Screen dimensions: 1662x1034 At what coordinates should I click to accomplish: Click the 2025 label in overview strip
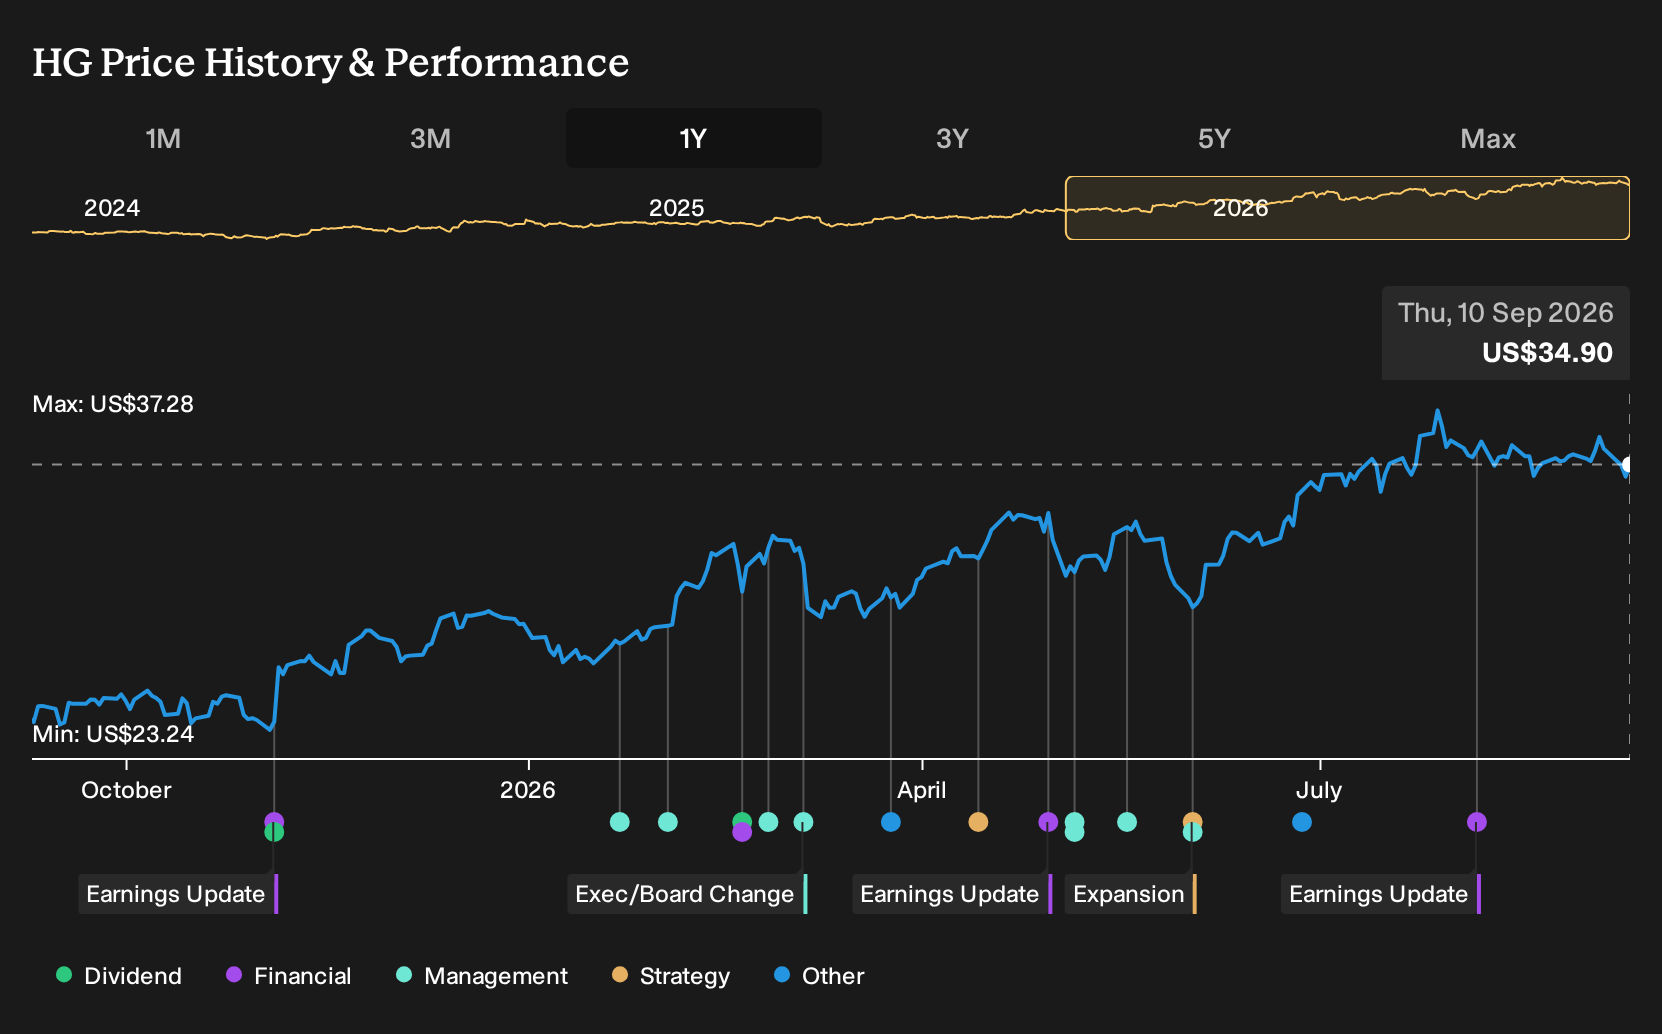(677, 208)
